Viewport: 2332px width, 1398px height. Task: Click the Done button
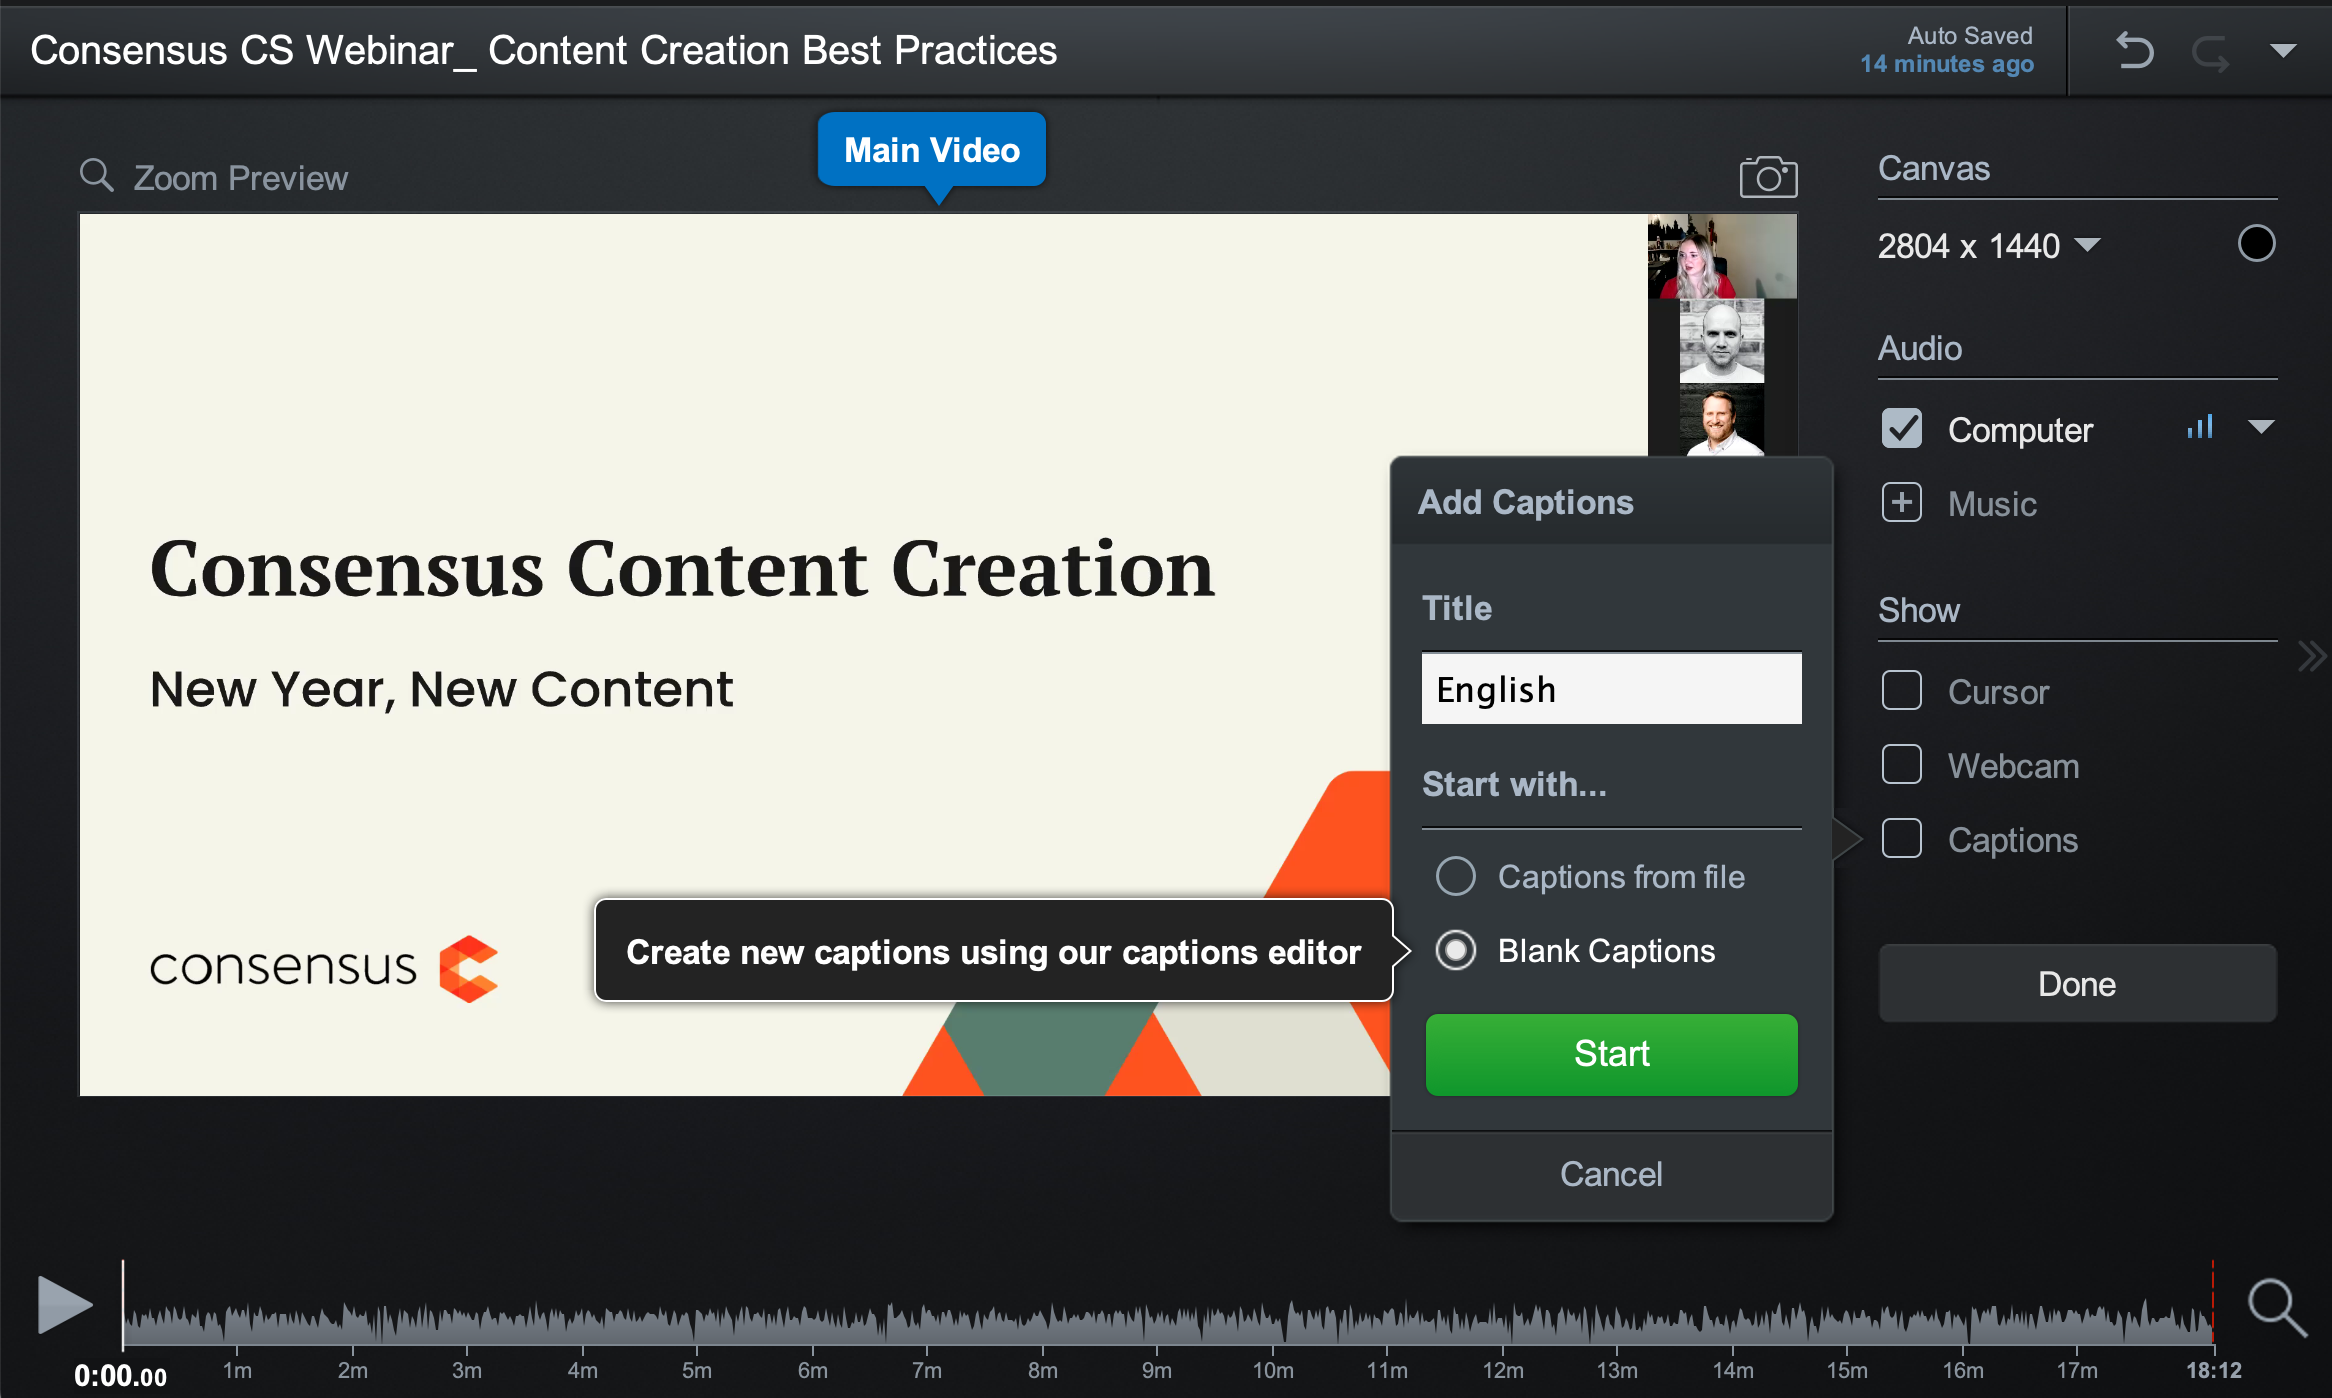click(2077, 983)
